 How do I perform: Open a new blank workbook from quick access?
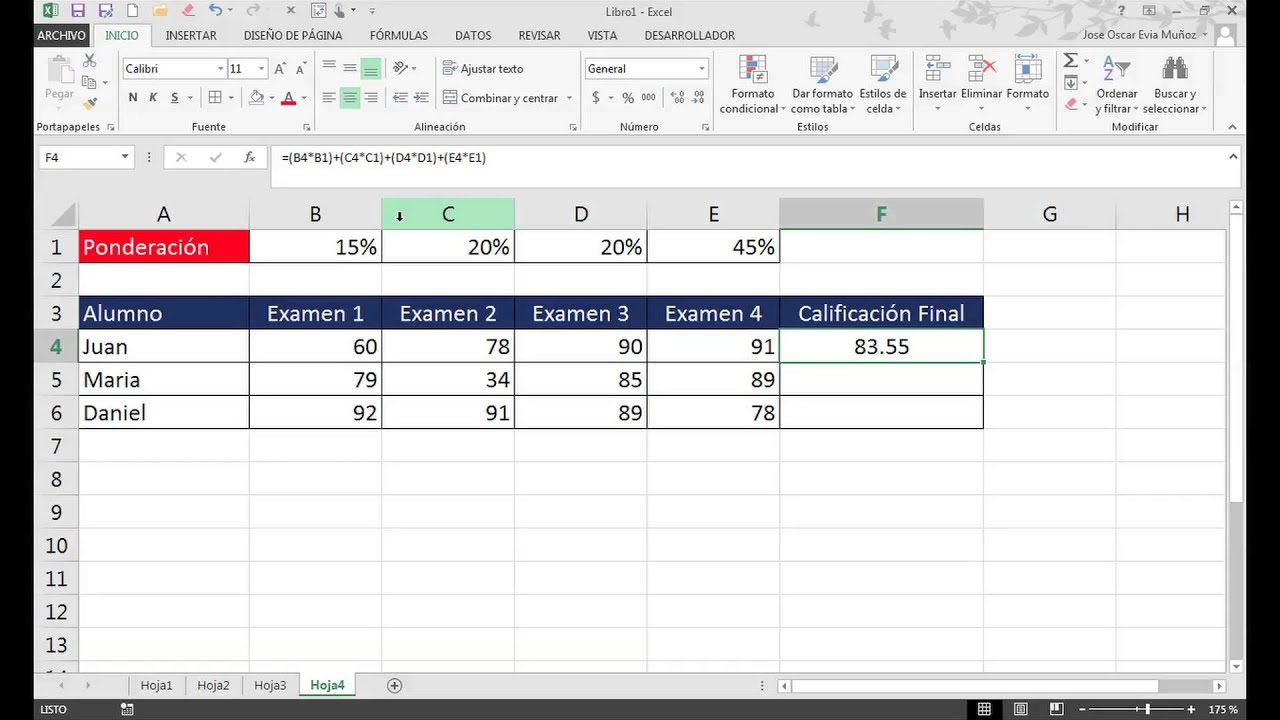point(133,11)
